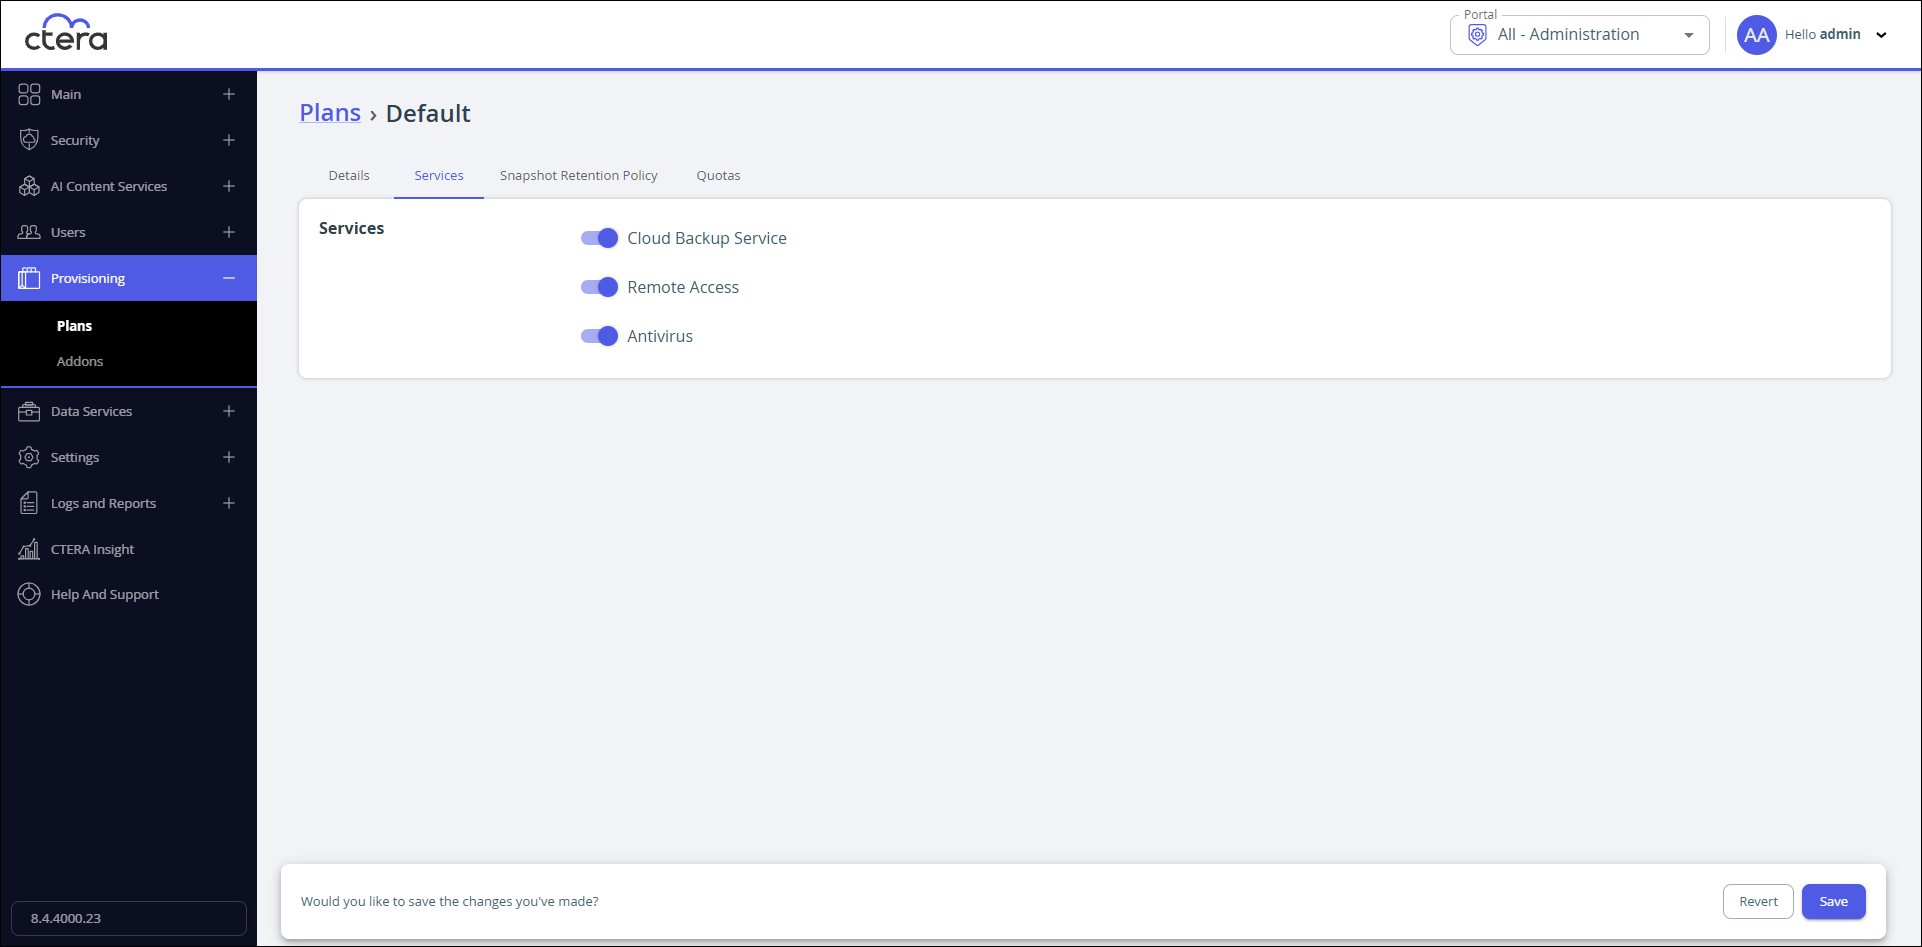
Task: Click the Plans breadcrumb link
Action: click(x=330, y=113)
